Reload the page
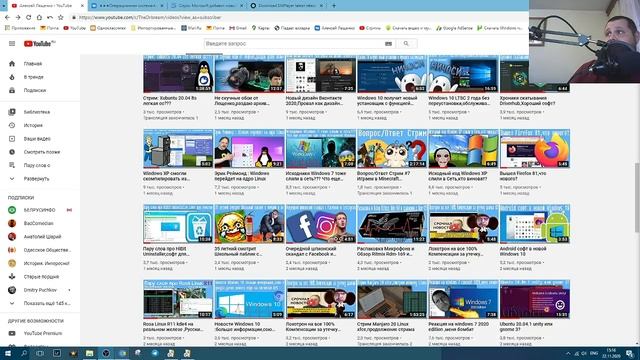The height and width of the screenshot is (360, 640). tap(29, 18)
